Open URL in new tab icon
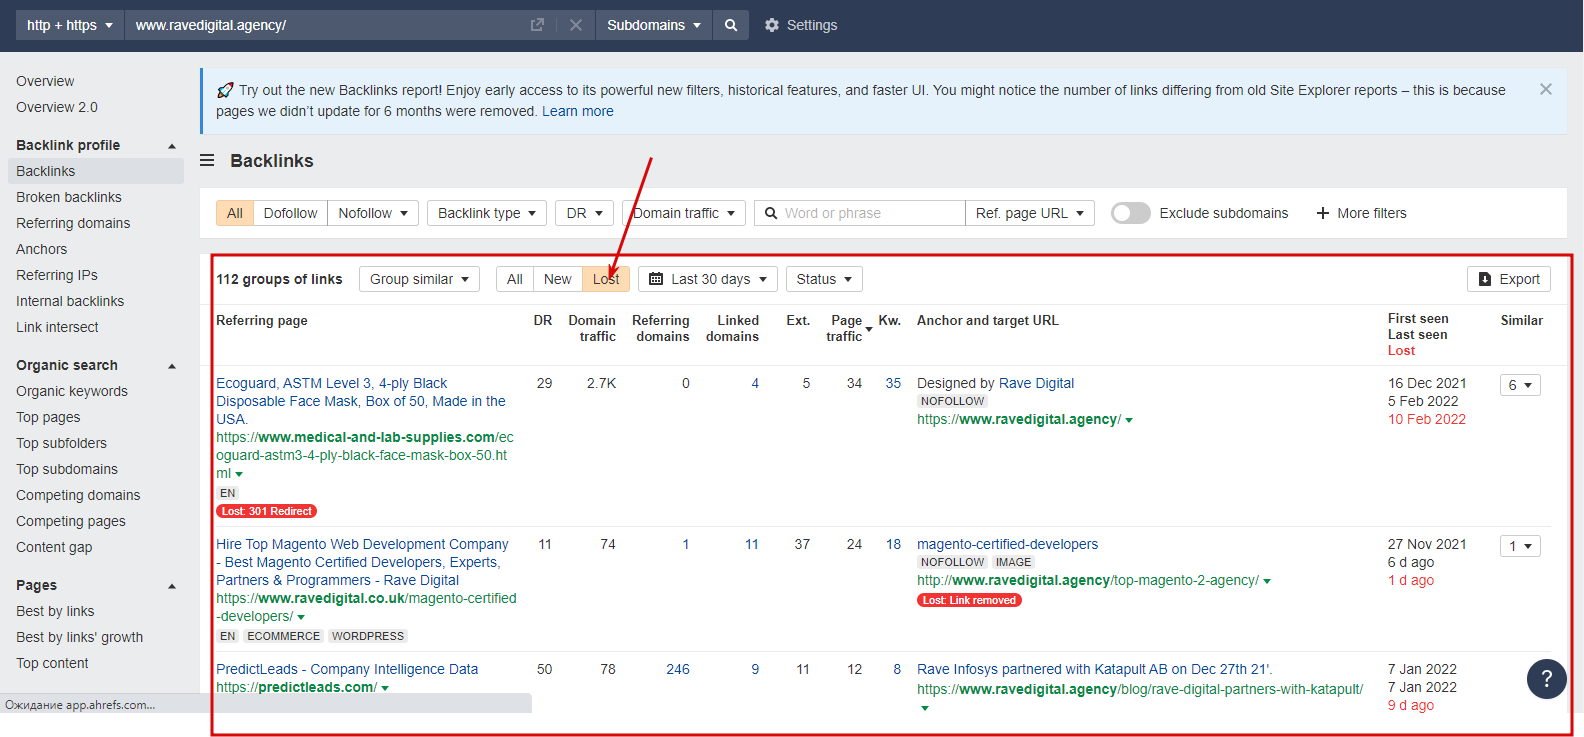The width and height of the screenshot is (1584, 737). pyautogui.click(x=537, y=25)
